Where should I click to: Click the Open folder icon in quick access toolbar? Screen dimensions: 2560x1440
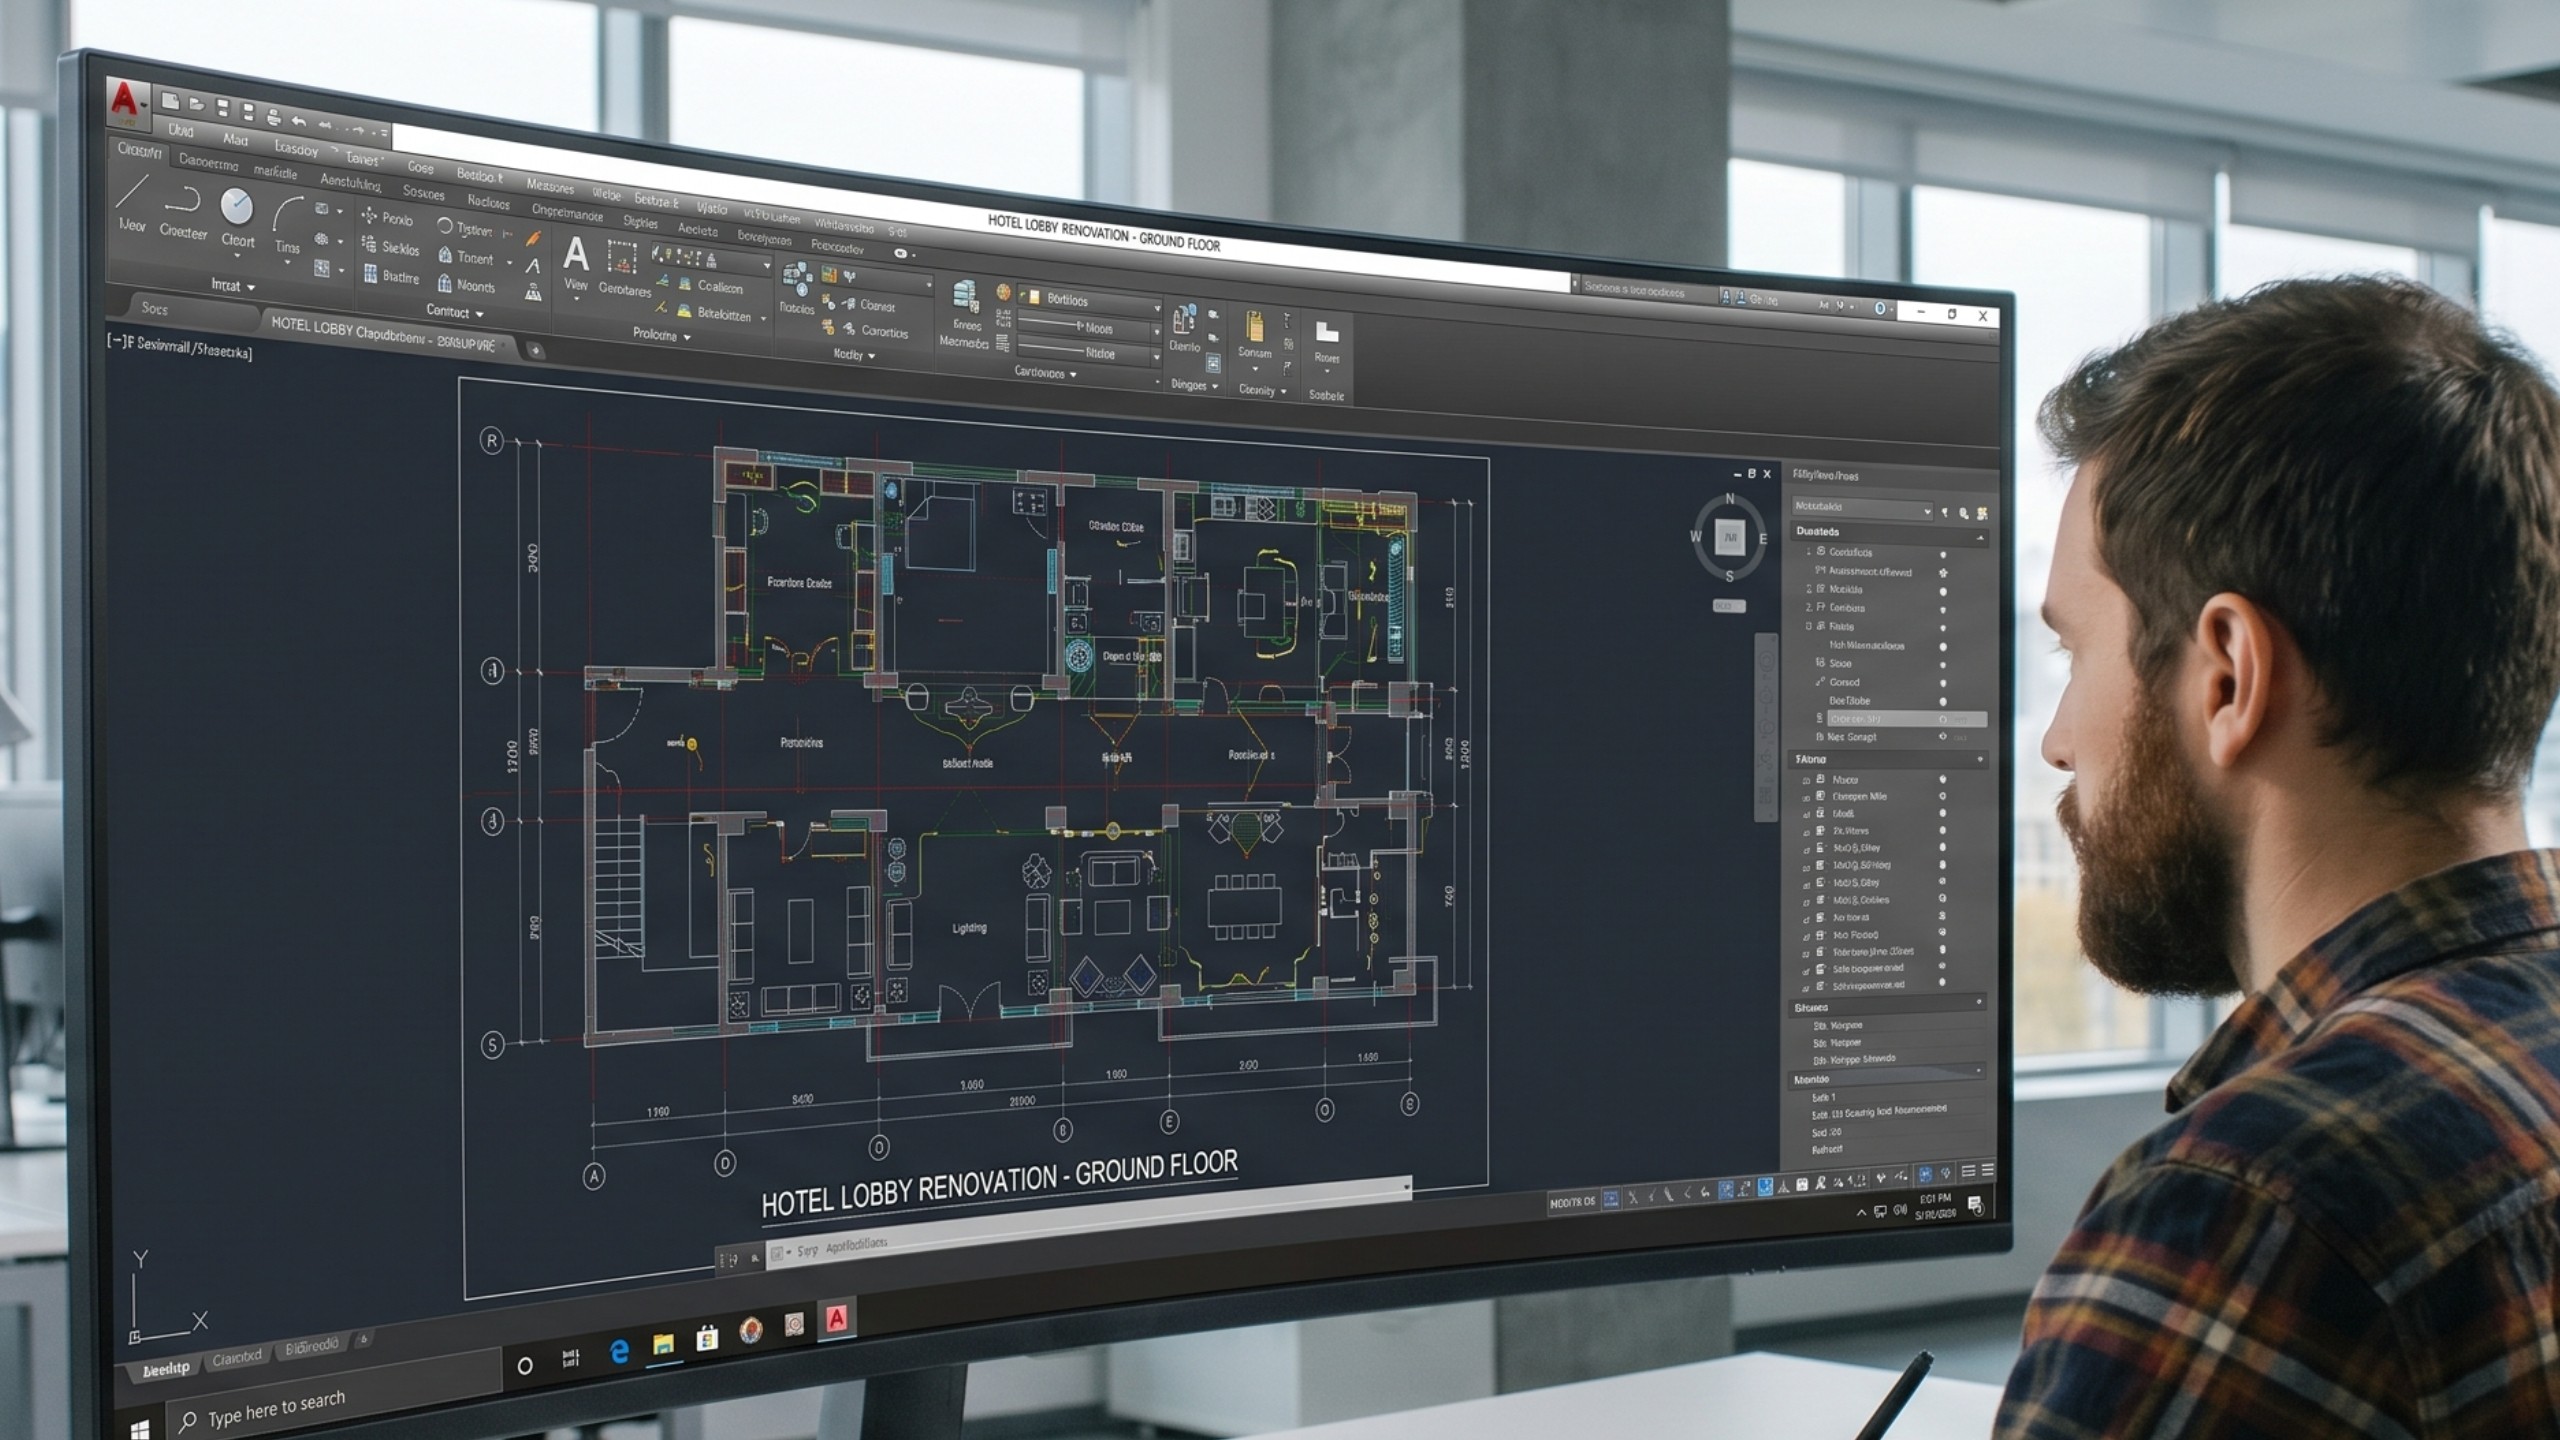(196, 104)
